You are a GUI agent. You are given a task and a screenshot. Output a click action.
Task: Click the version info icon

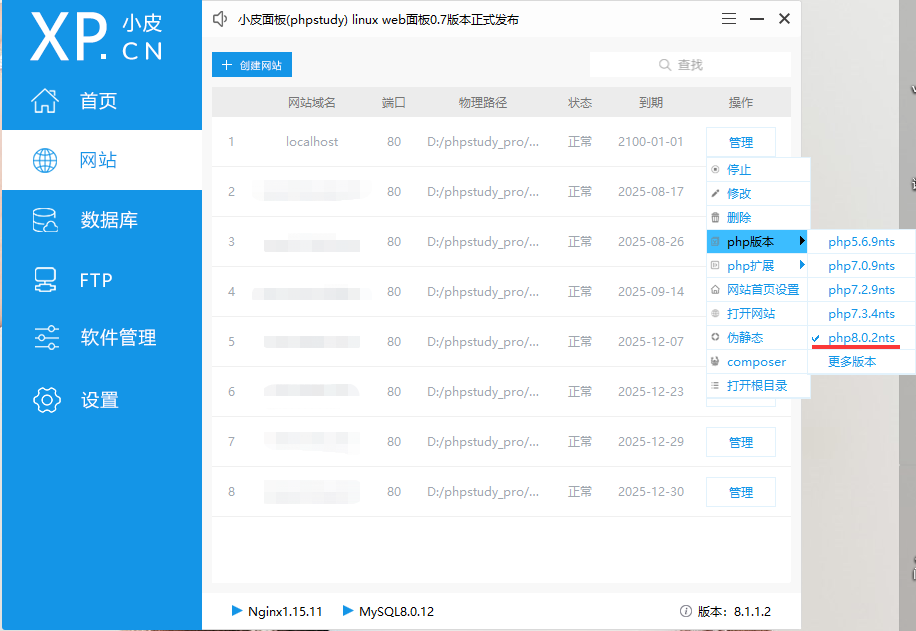tap(686, 611)
